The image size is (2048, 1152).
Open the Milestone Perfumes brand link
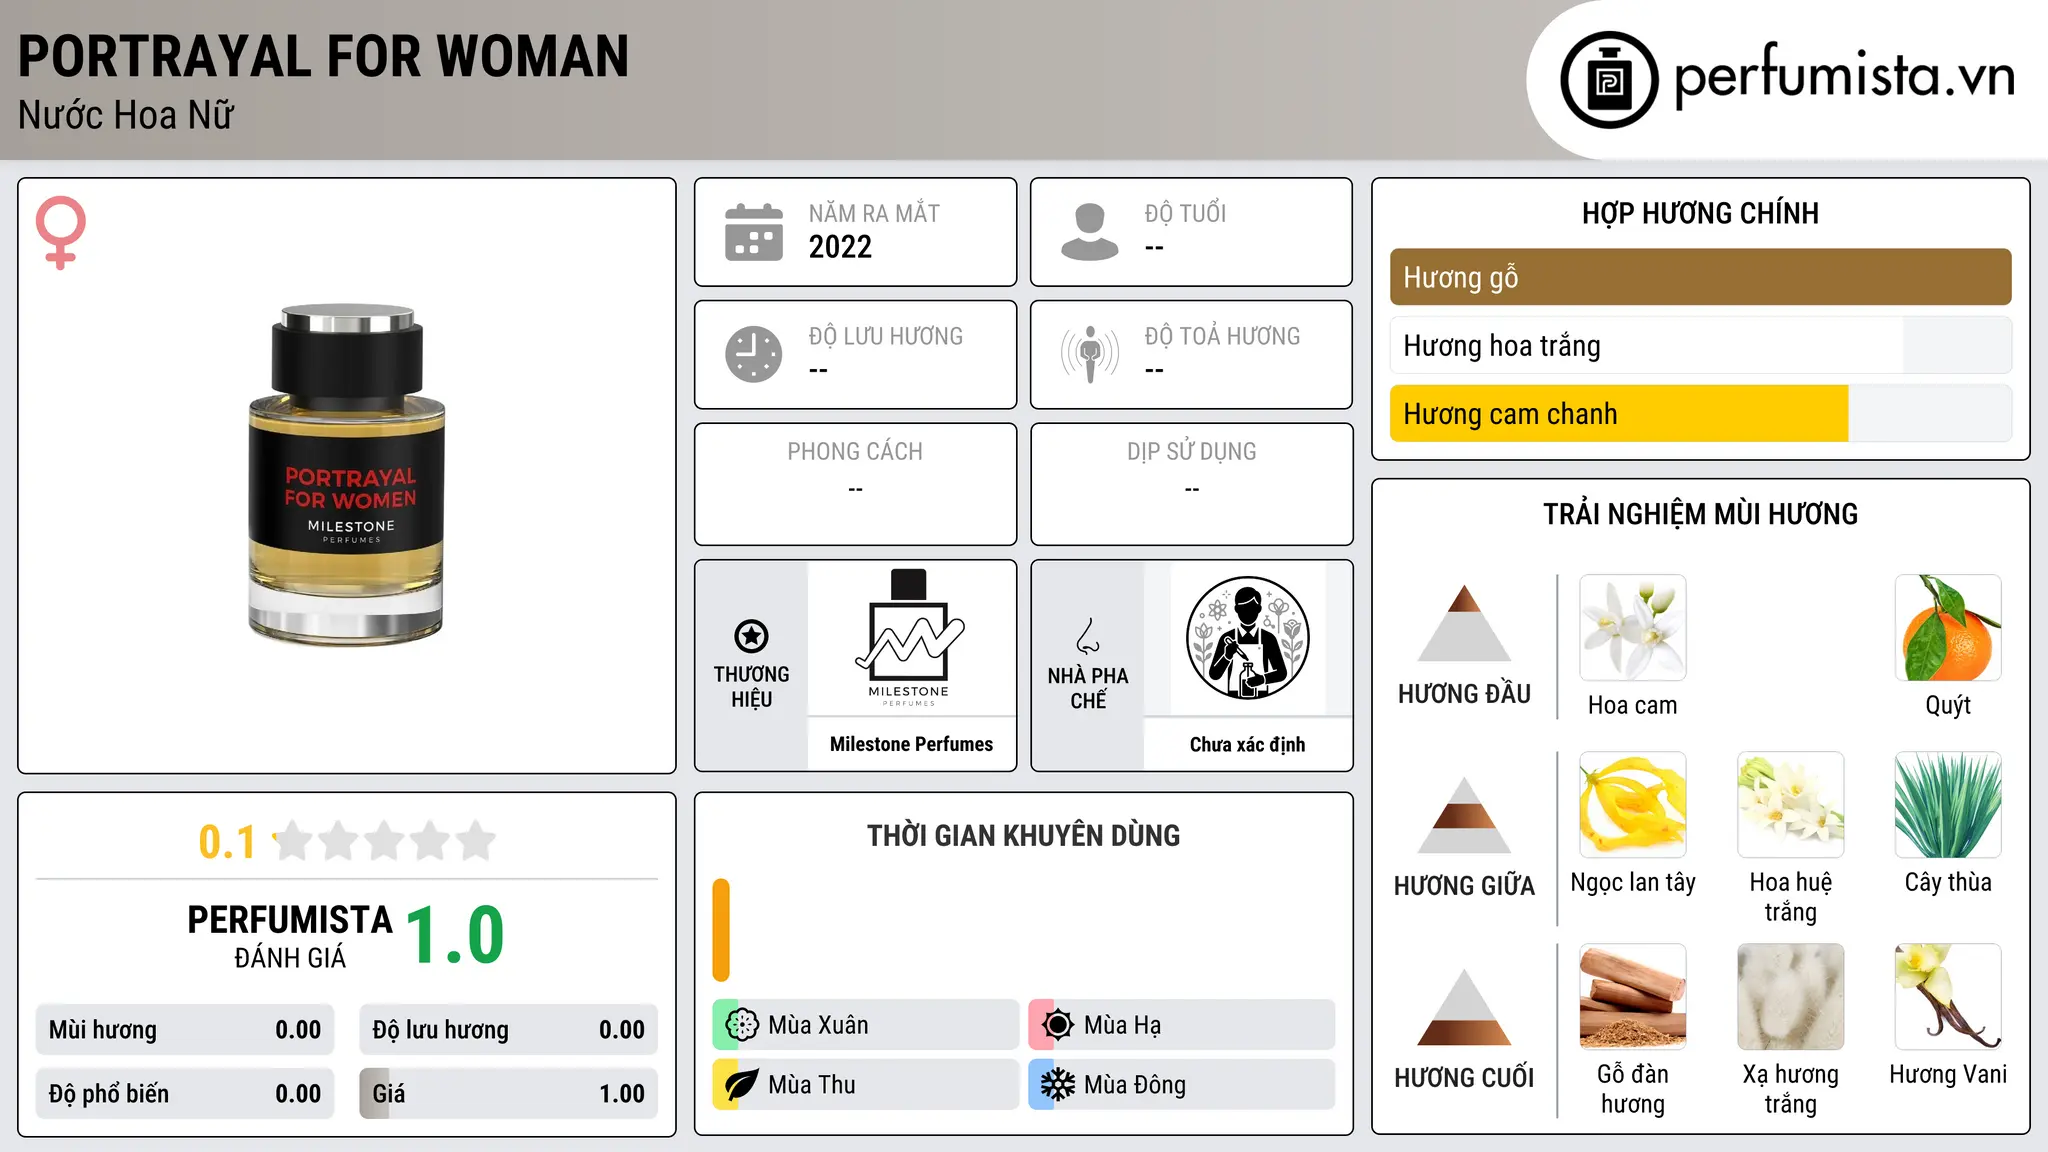pos(911,744)
